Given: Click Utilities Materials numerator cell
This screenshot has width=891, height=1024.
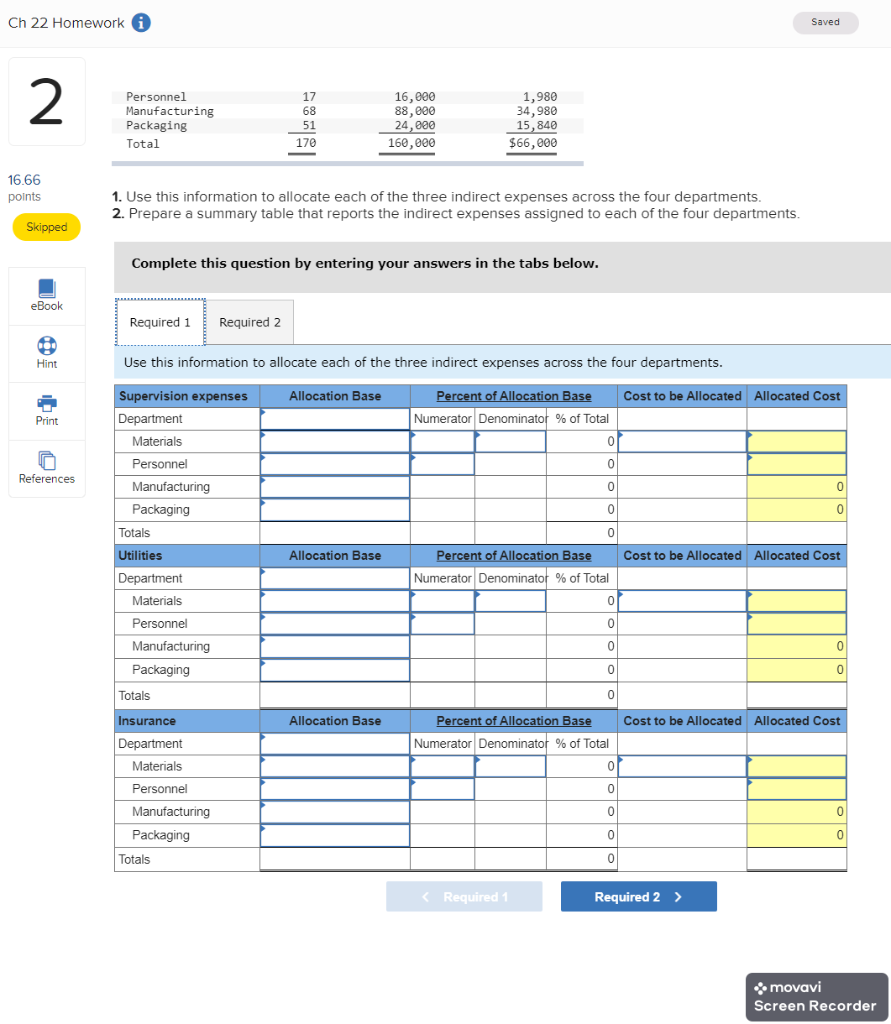Looking at the screenshot, I should pos(442,601).
